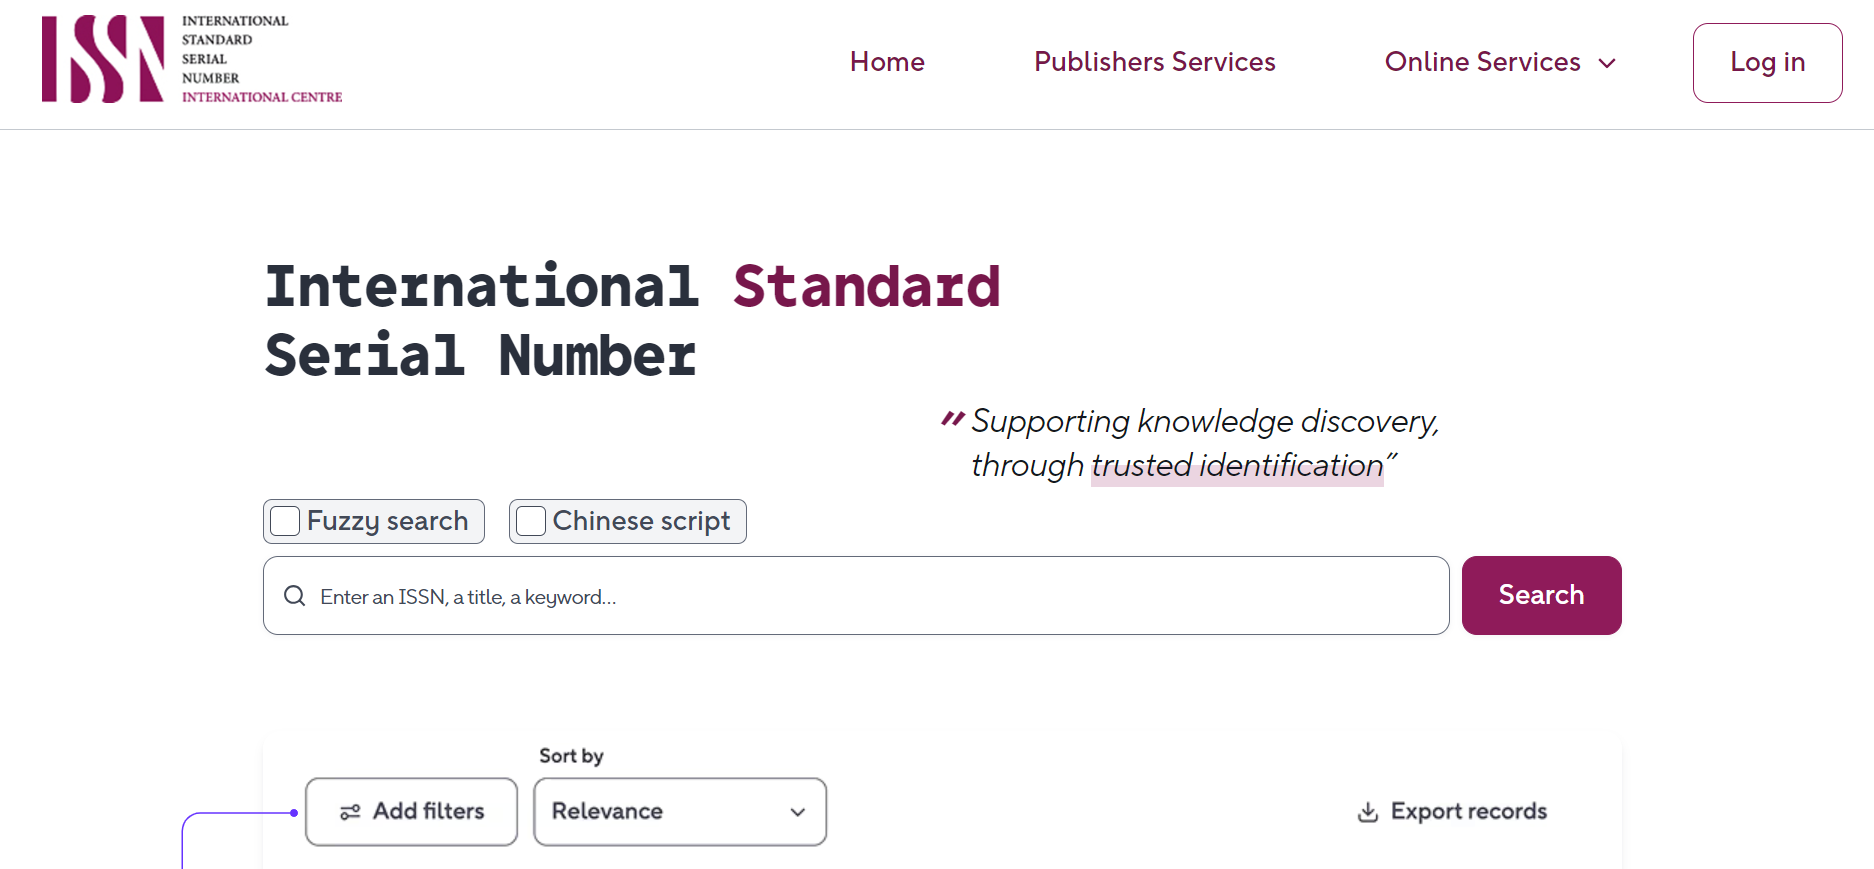
Task: Click the download icon beside Export records
Action: pyautogui.click(x=1366, y=812)
